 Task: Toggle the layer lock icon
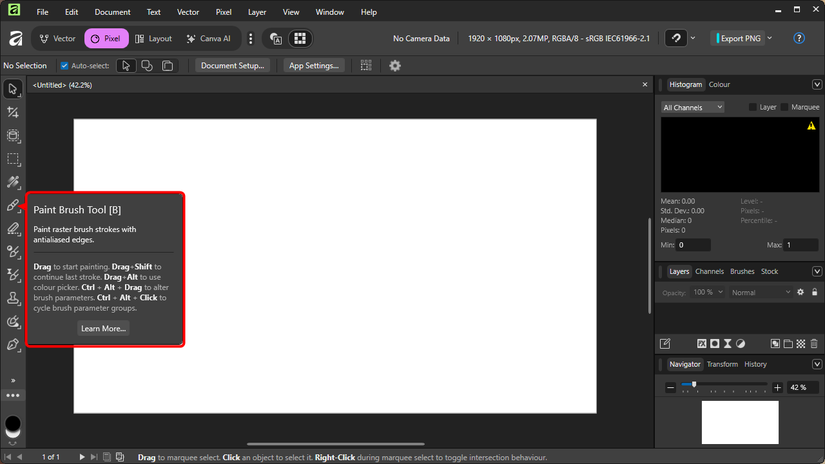[814, 292]
